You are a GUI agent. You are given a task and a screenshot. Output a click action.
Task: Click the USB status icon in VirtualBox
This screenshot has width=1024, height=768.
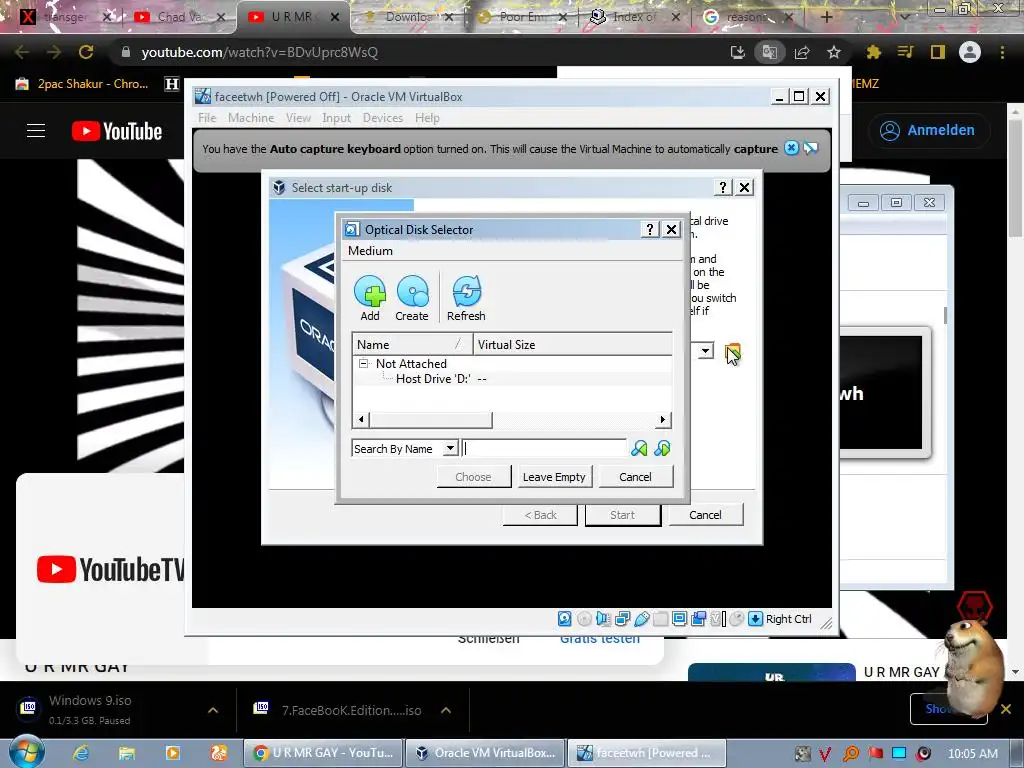pos(641,619)
